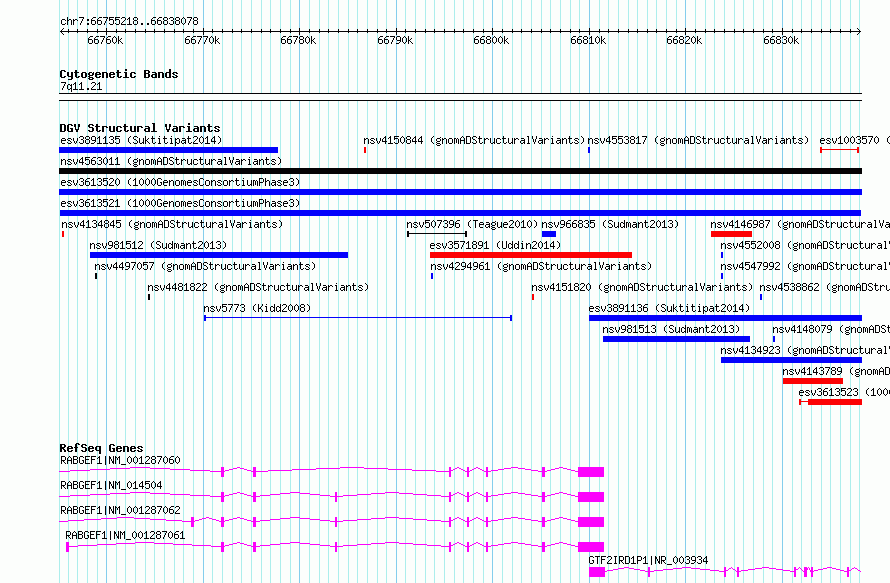The image size is (890, 583).
Task: Click the esv1003570 red variant span
Action: tap(839, 150)
